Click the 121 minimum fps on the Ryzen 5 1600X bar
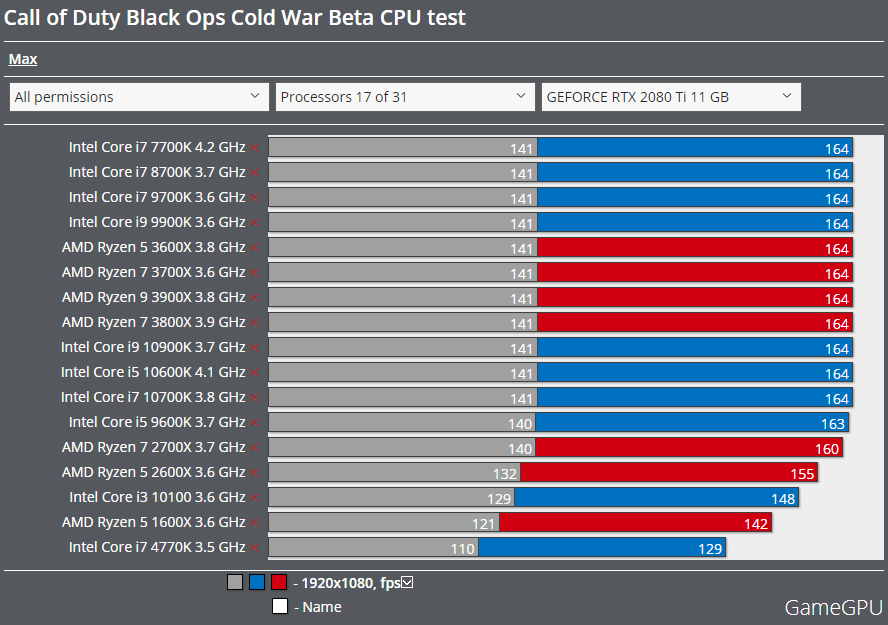Viewport: 888px width, 625px height. tap(484, 524)
